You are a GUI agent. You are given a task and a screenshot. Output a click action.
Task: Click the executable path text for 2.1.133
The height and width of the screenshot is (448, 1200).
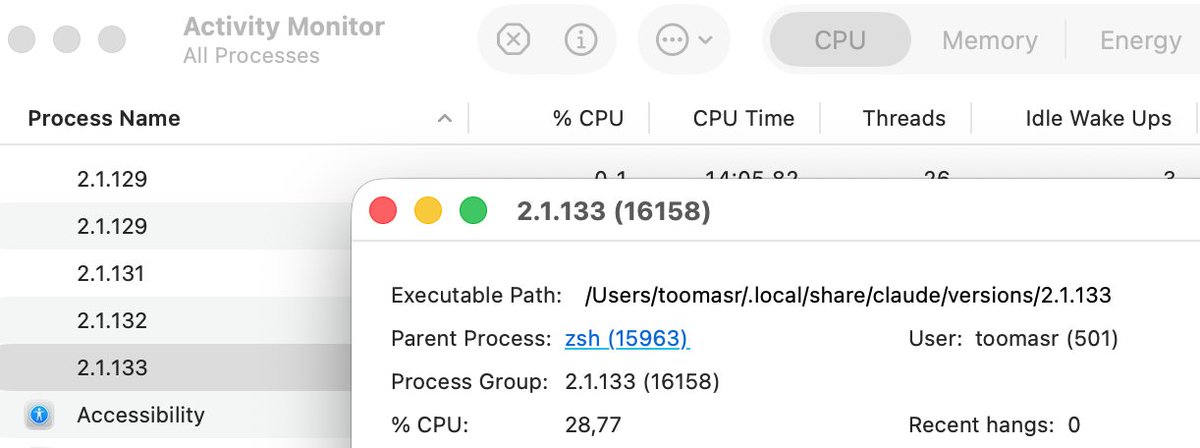[848, 295]
